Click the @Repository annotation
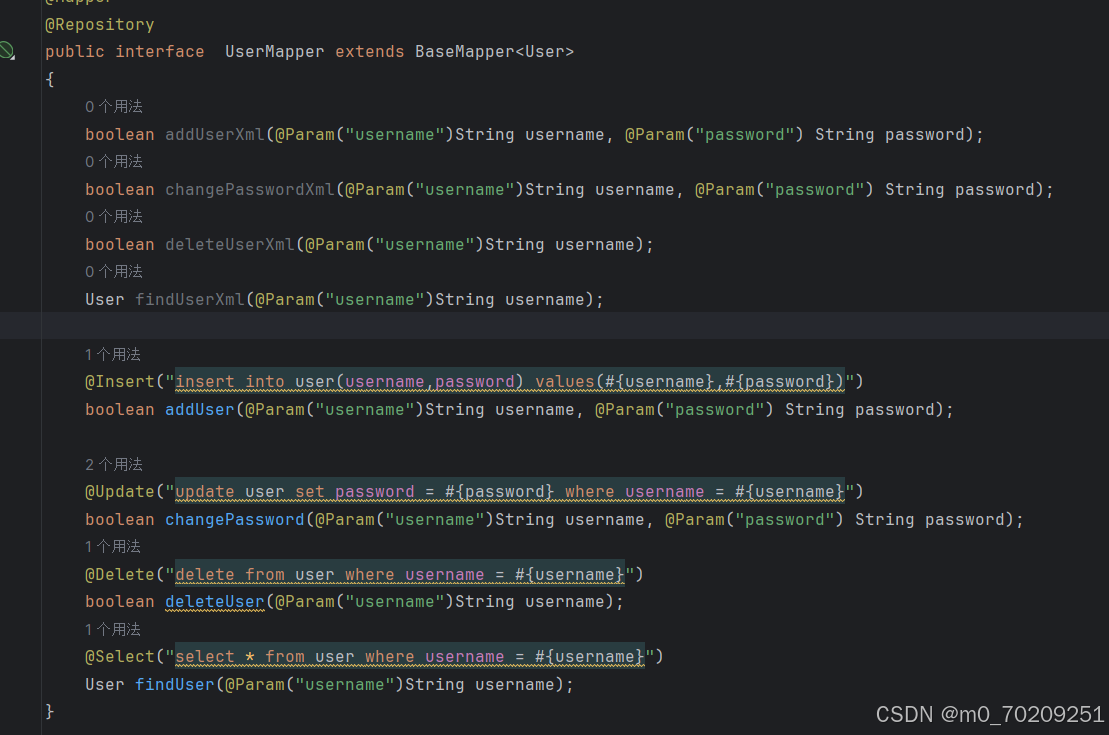 (x=100, y=25)
